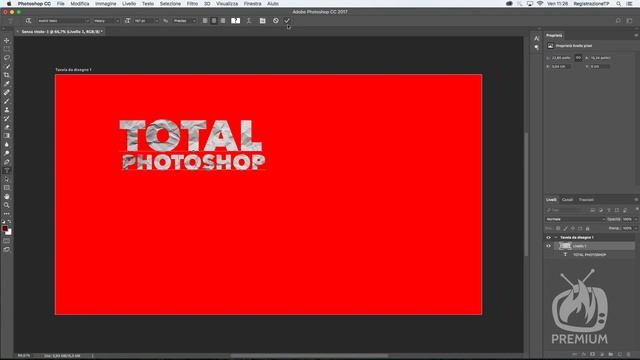Commit text edits with the checkmark

[x=287, y=20]
